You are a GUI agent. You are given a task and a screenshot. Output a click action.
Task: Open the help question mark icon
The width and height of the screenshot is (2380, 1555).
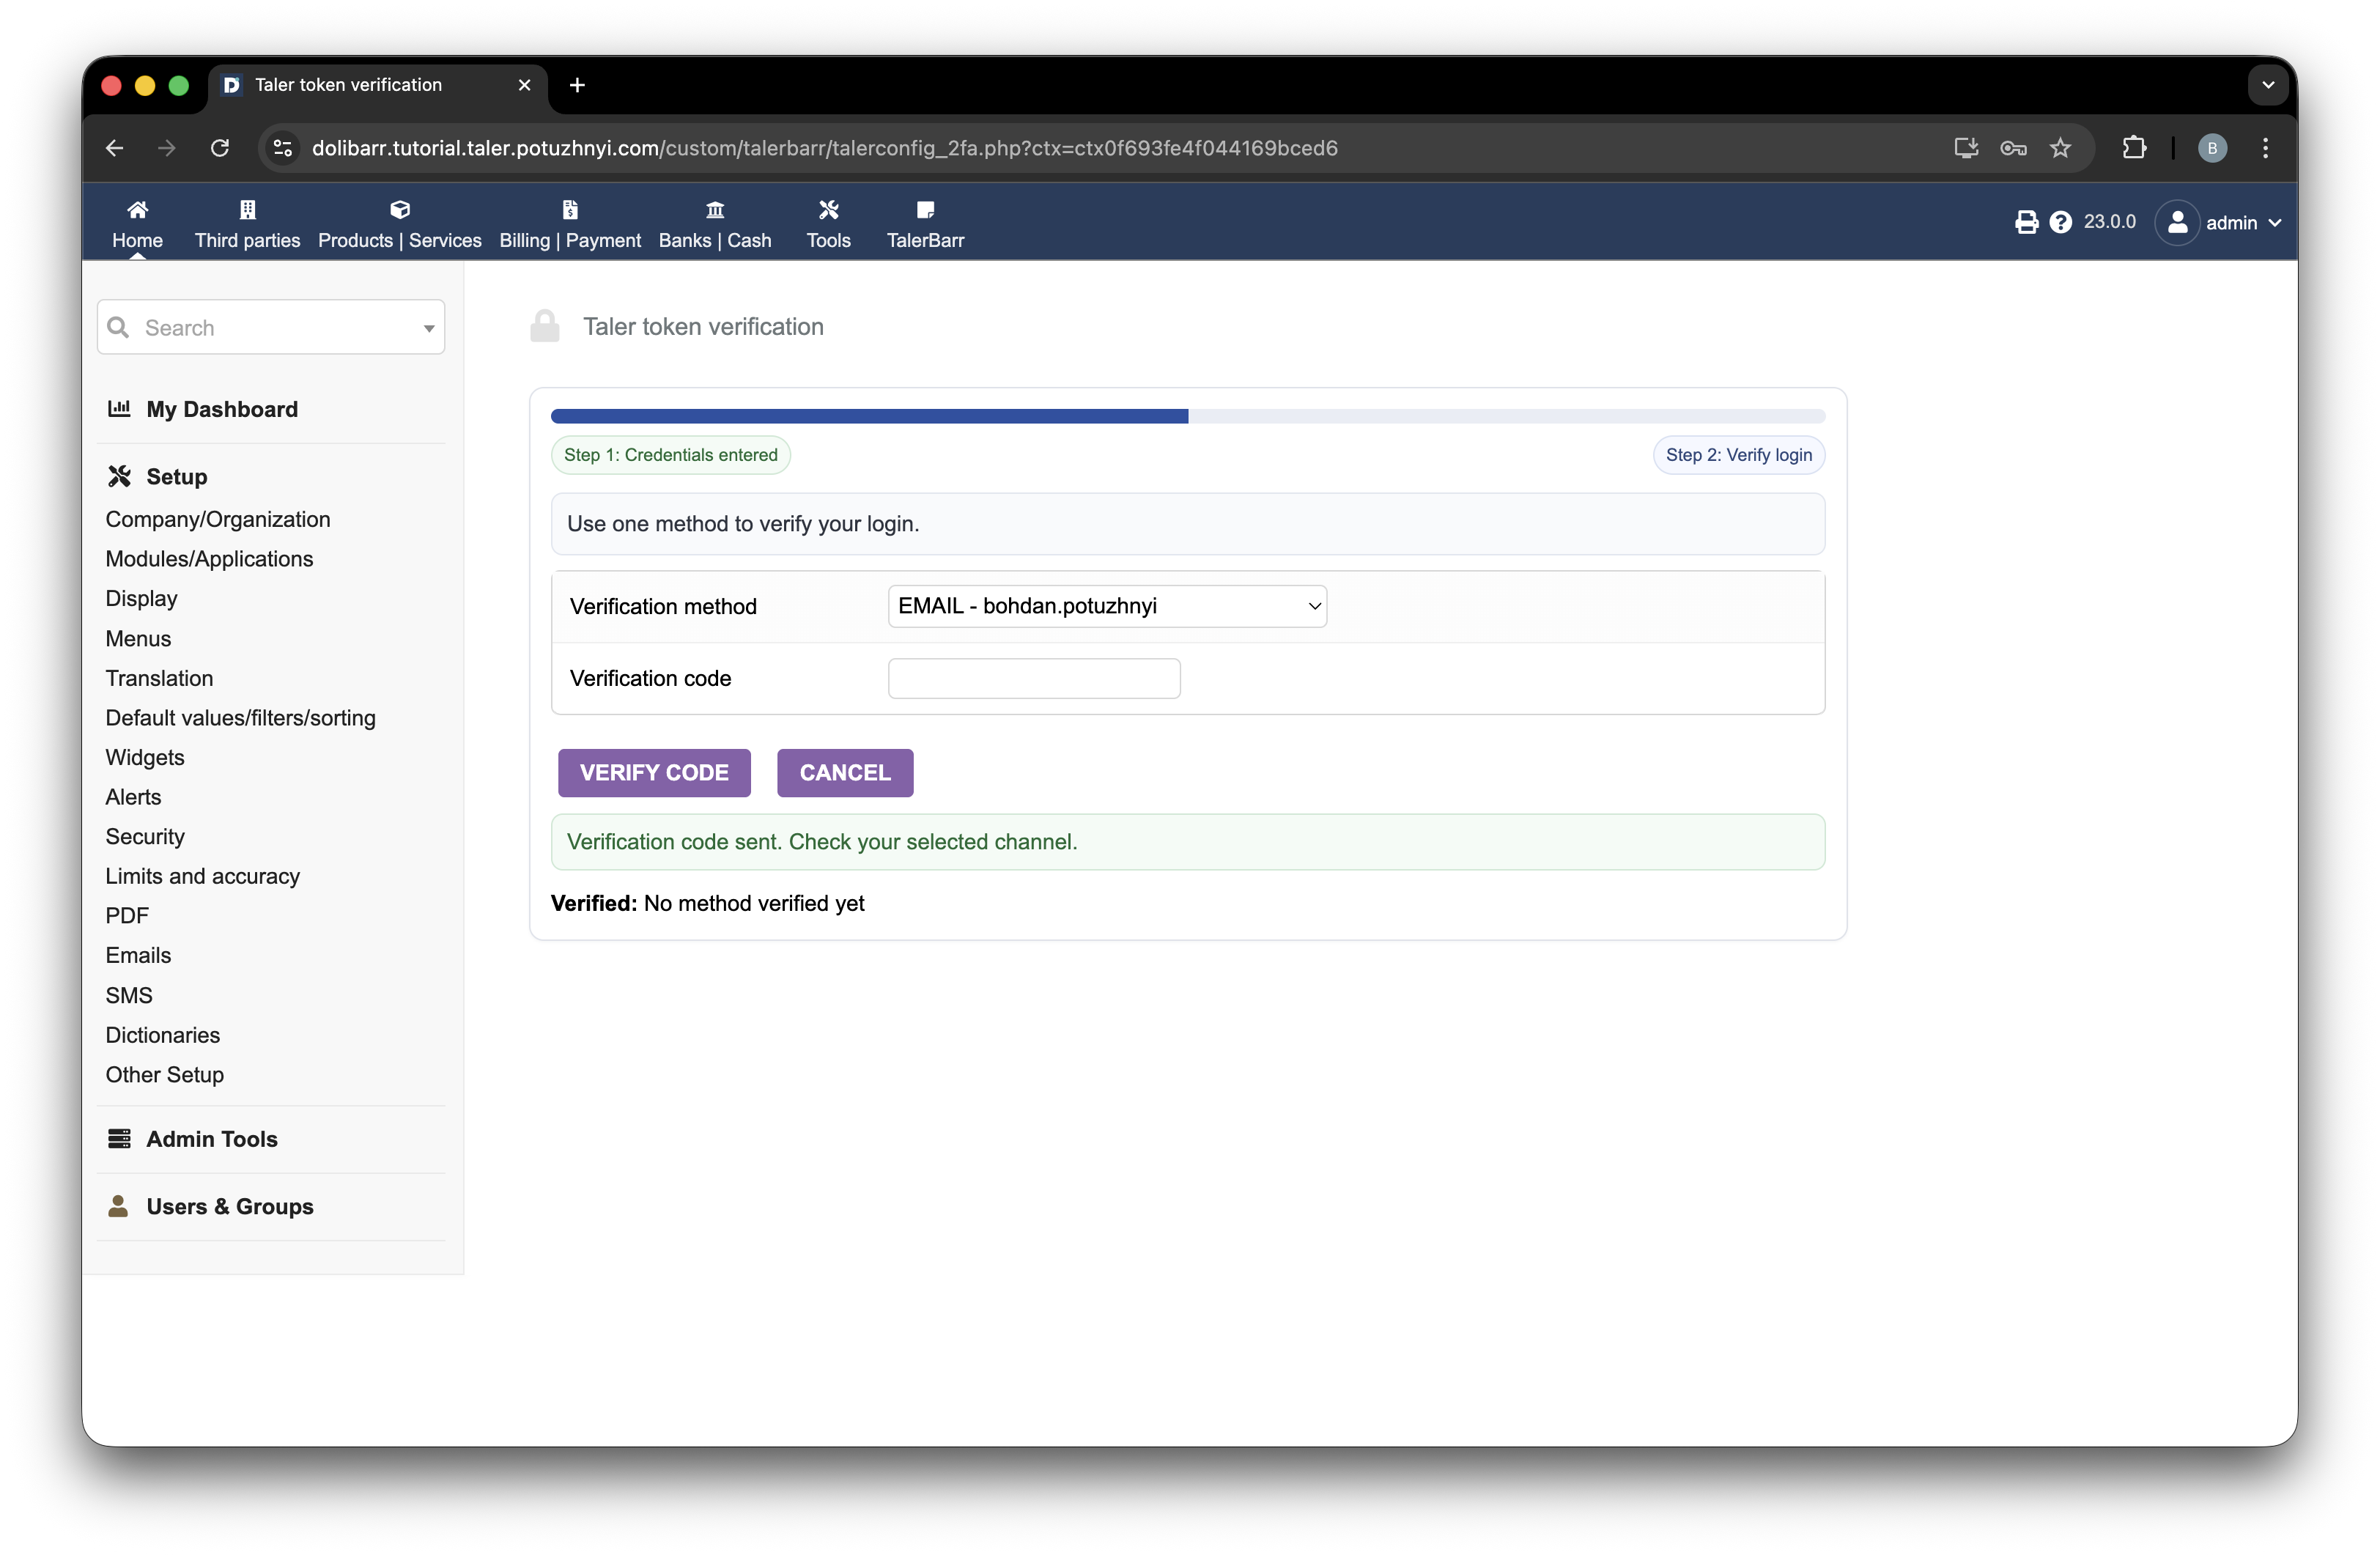[2060, 222]
